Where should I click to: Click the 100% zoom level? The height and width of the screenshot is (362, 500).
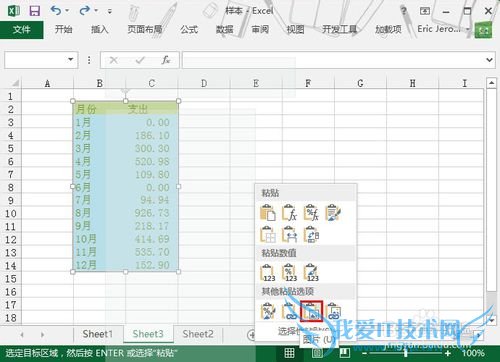click(x=473, y=353)
